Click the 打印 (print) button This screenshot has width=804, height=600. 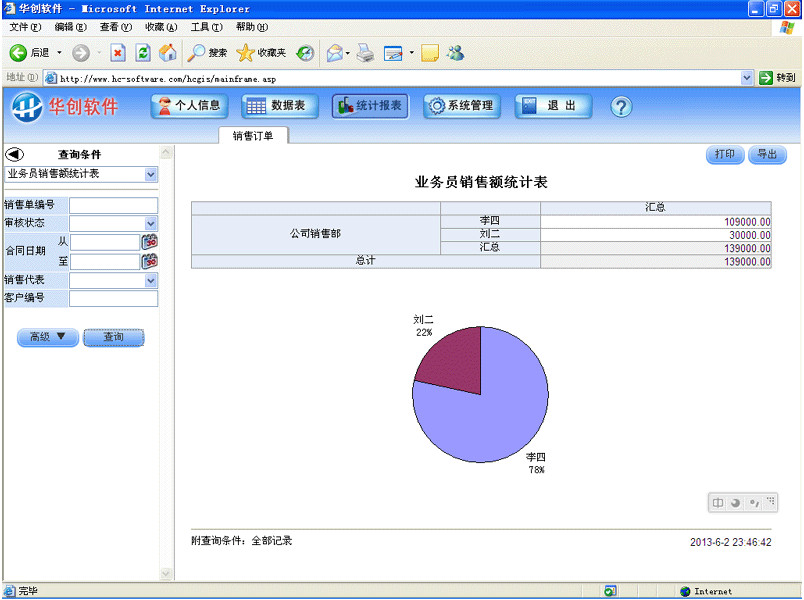click(x=724, y=154)
